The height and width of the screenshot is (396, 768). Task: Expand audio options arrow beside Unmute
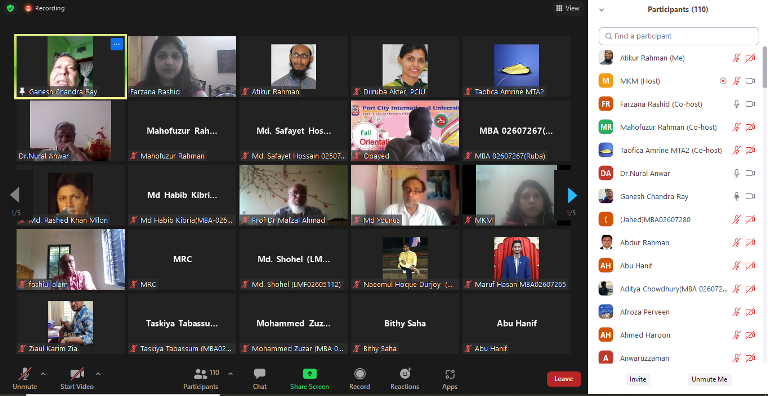click(x=43, y=374)
